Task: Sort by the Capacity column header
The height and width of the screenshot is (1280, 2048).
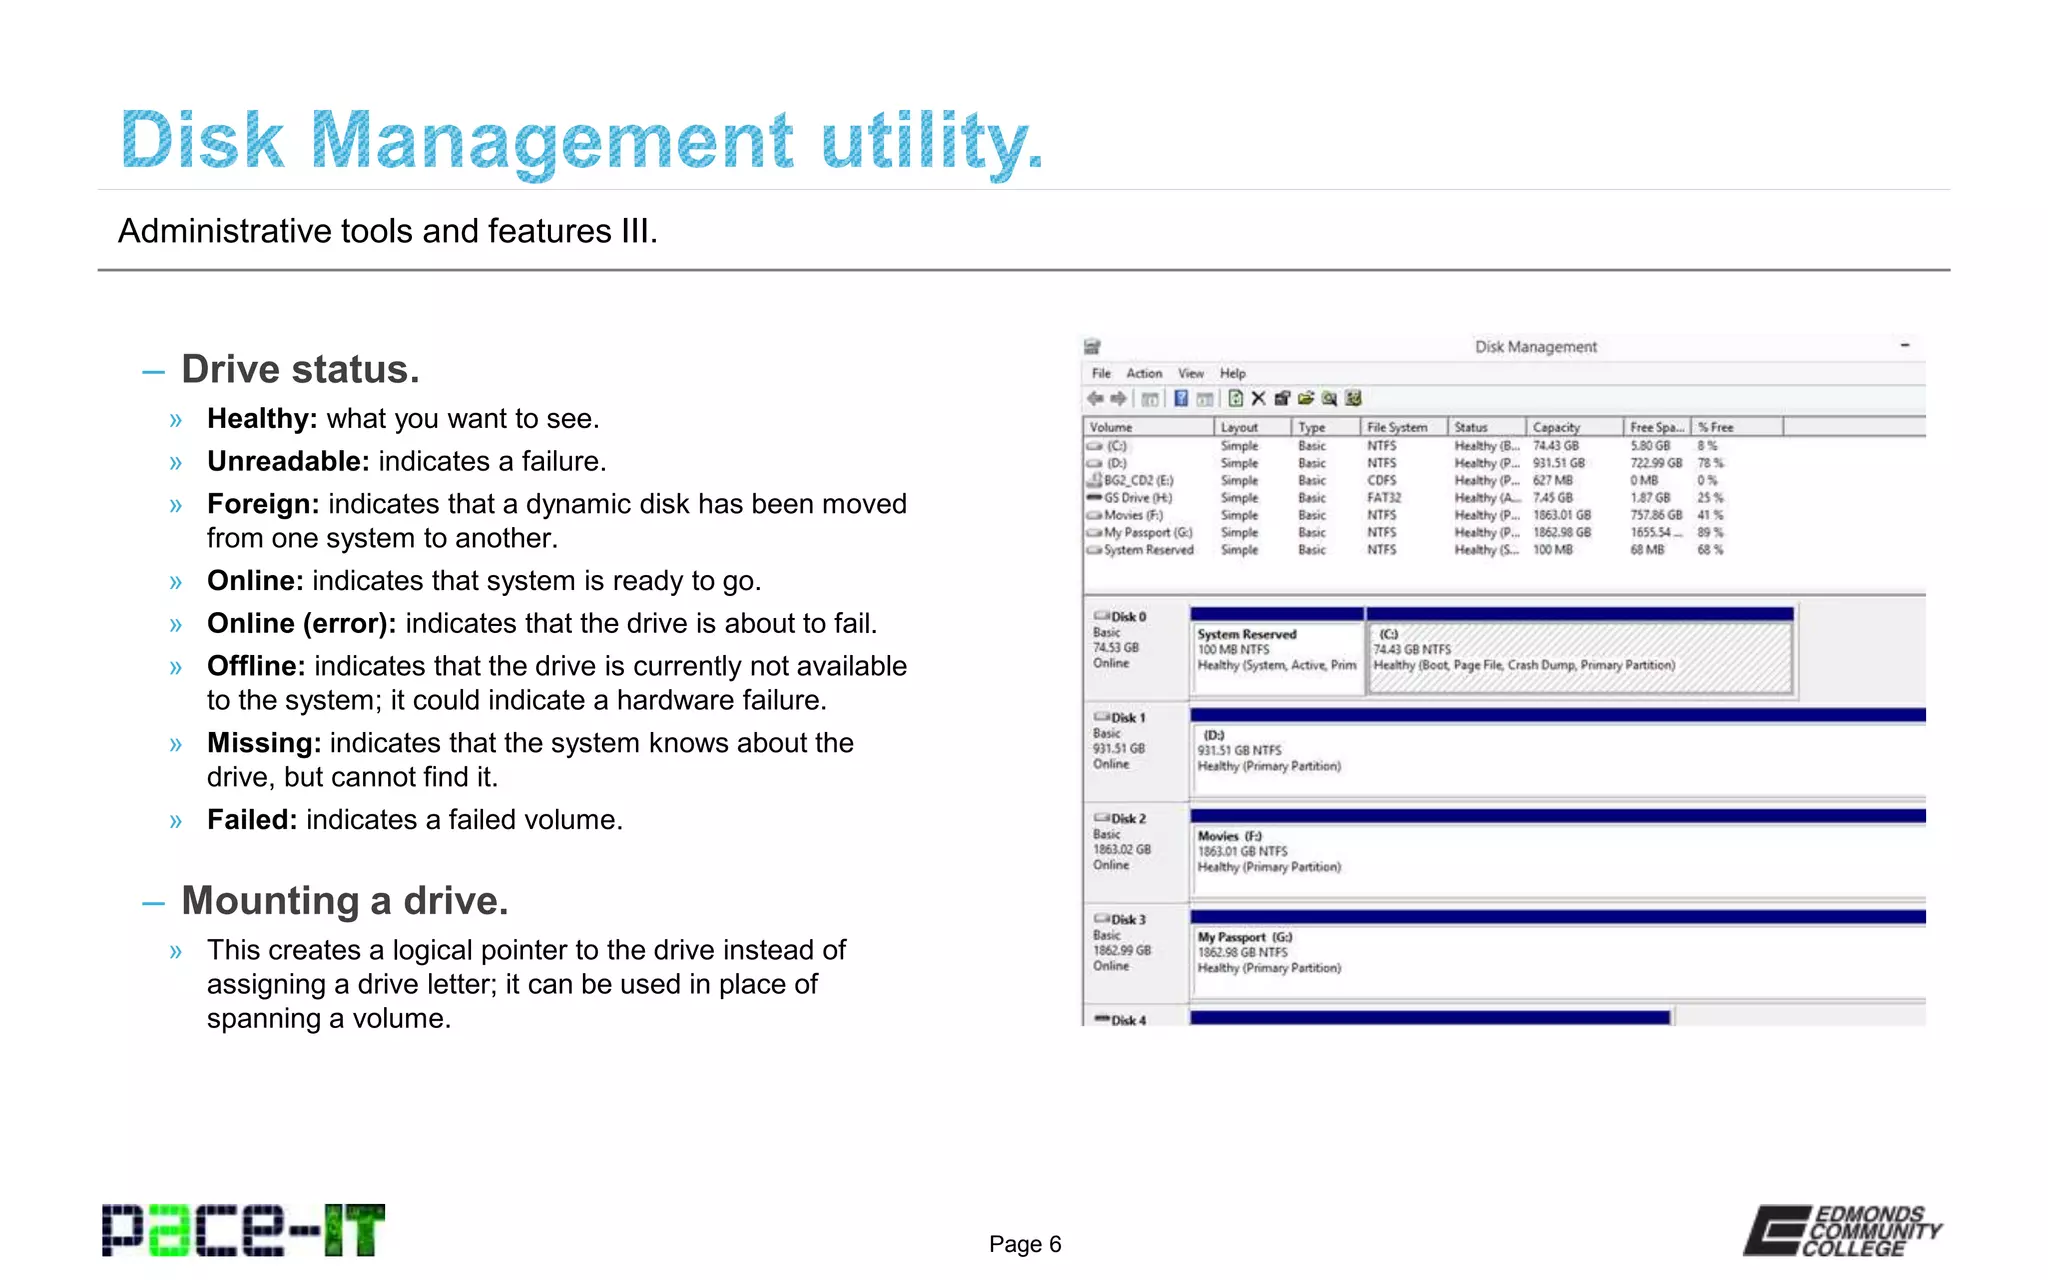Action: (1557, 427)
